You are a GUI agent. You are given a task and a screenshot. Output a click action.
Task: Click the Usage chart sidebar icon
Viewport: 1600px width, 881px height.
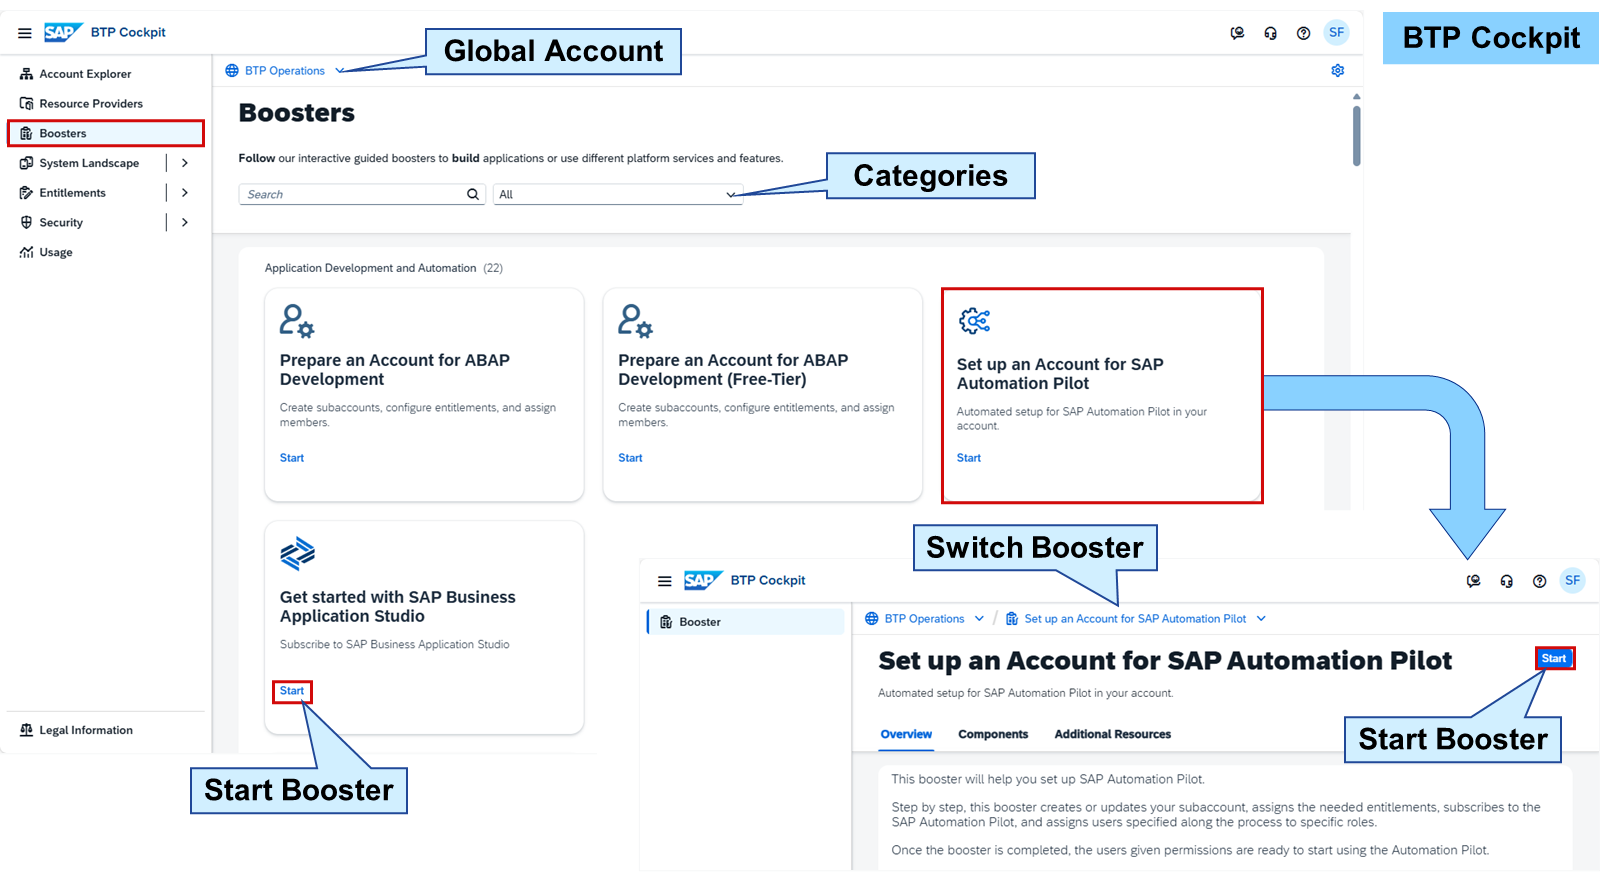27,253
